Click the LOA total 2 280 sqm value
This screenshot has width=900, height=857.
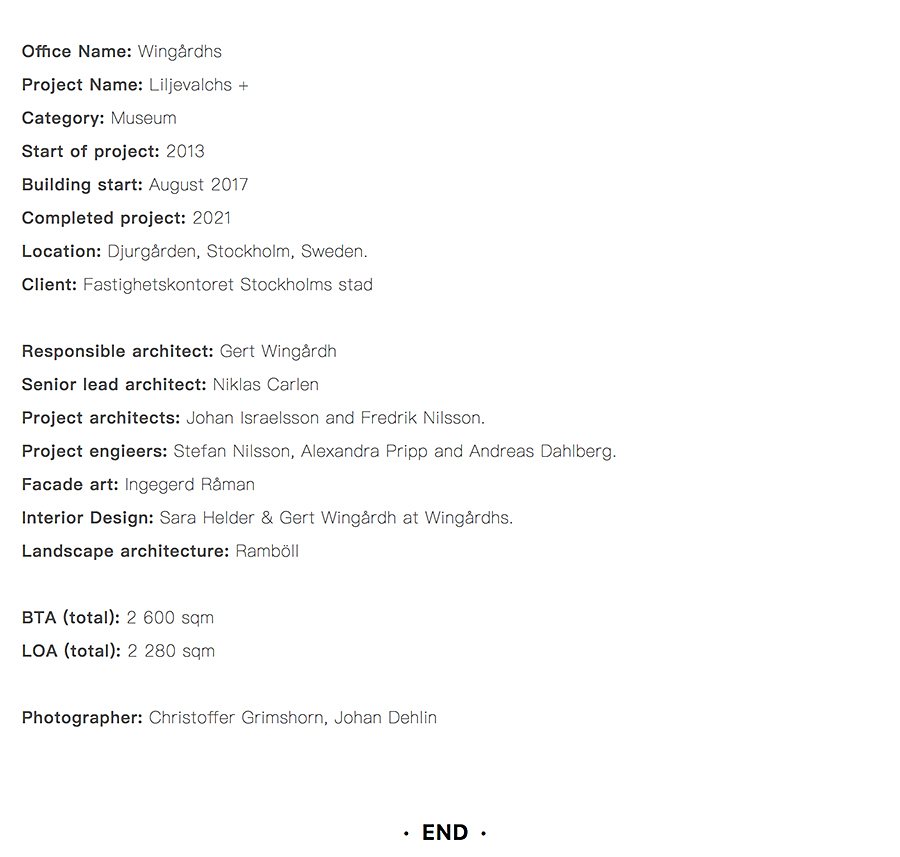click(x=171, y=651)
